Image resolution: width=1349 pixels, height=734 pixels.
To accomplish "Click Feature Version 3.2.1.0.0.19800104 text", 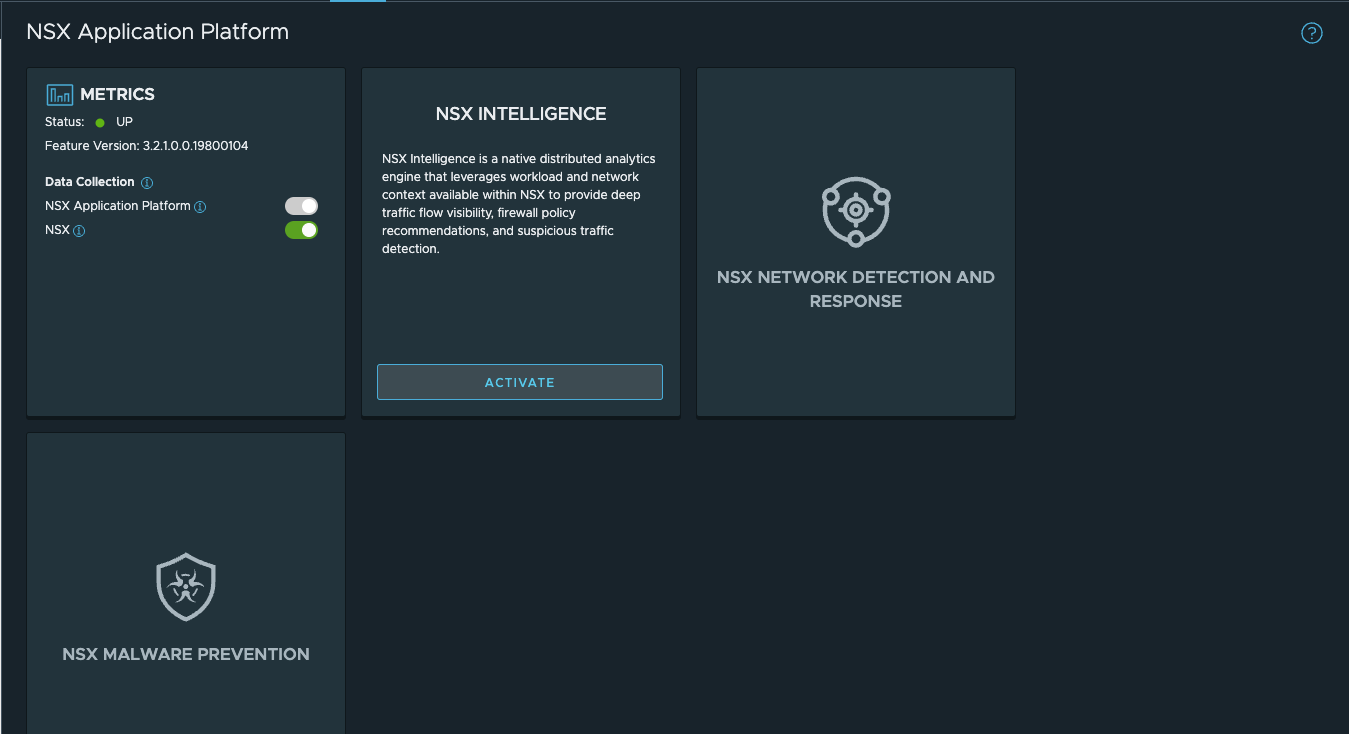I will pos(147,146).
